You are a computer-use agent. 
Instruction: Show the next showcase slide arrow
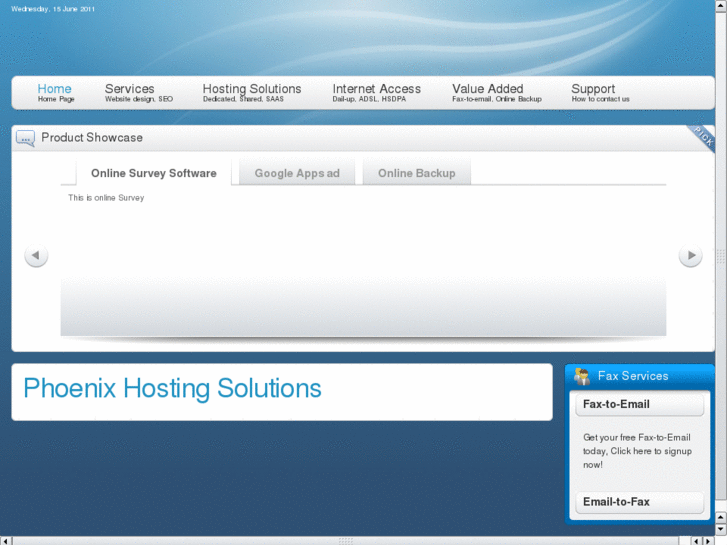[x=690, y=256]
